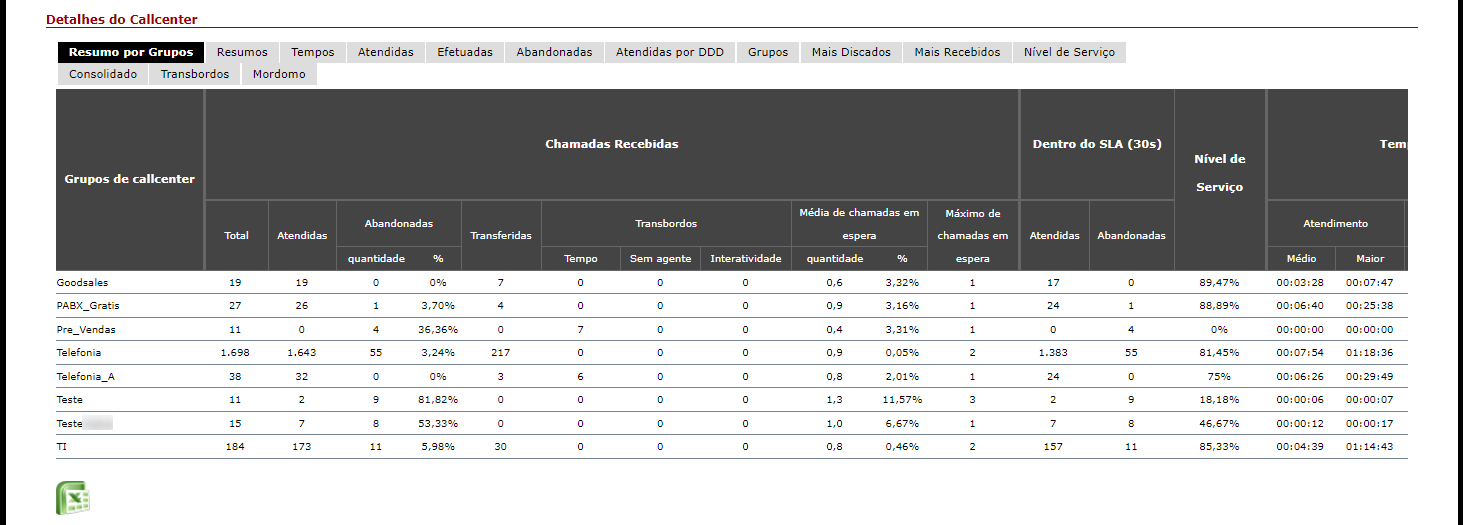Open the Resumos tab
Image resolution: width=1463 pixels, height=525 pixels.
pyautogui.click(x=242, y=52)
